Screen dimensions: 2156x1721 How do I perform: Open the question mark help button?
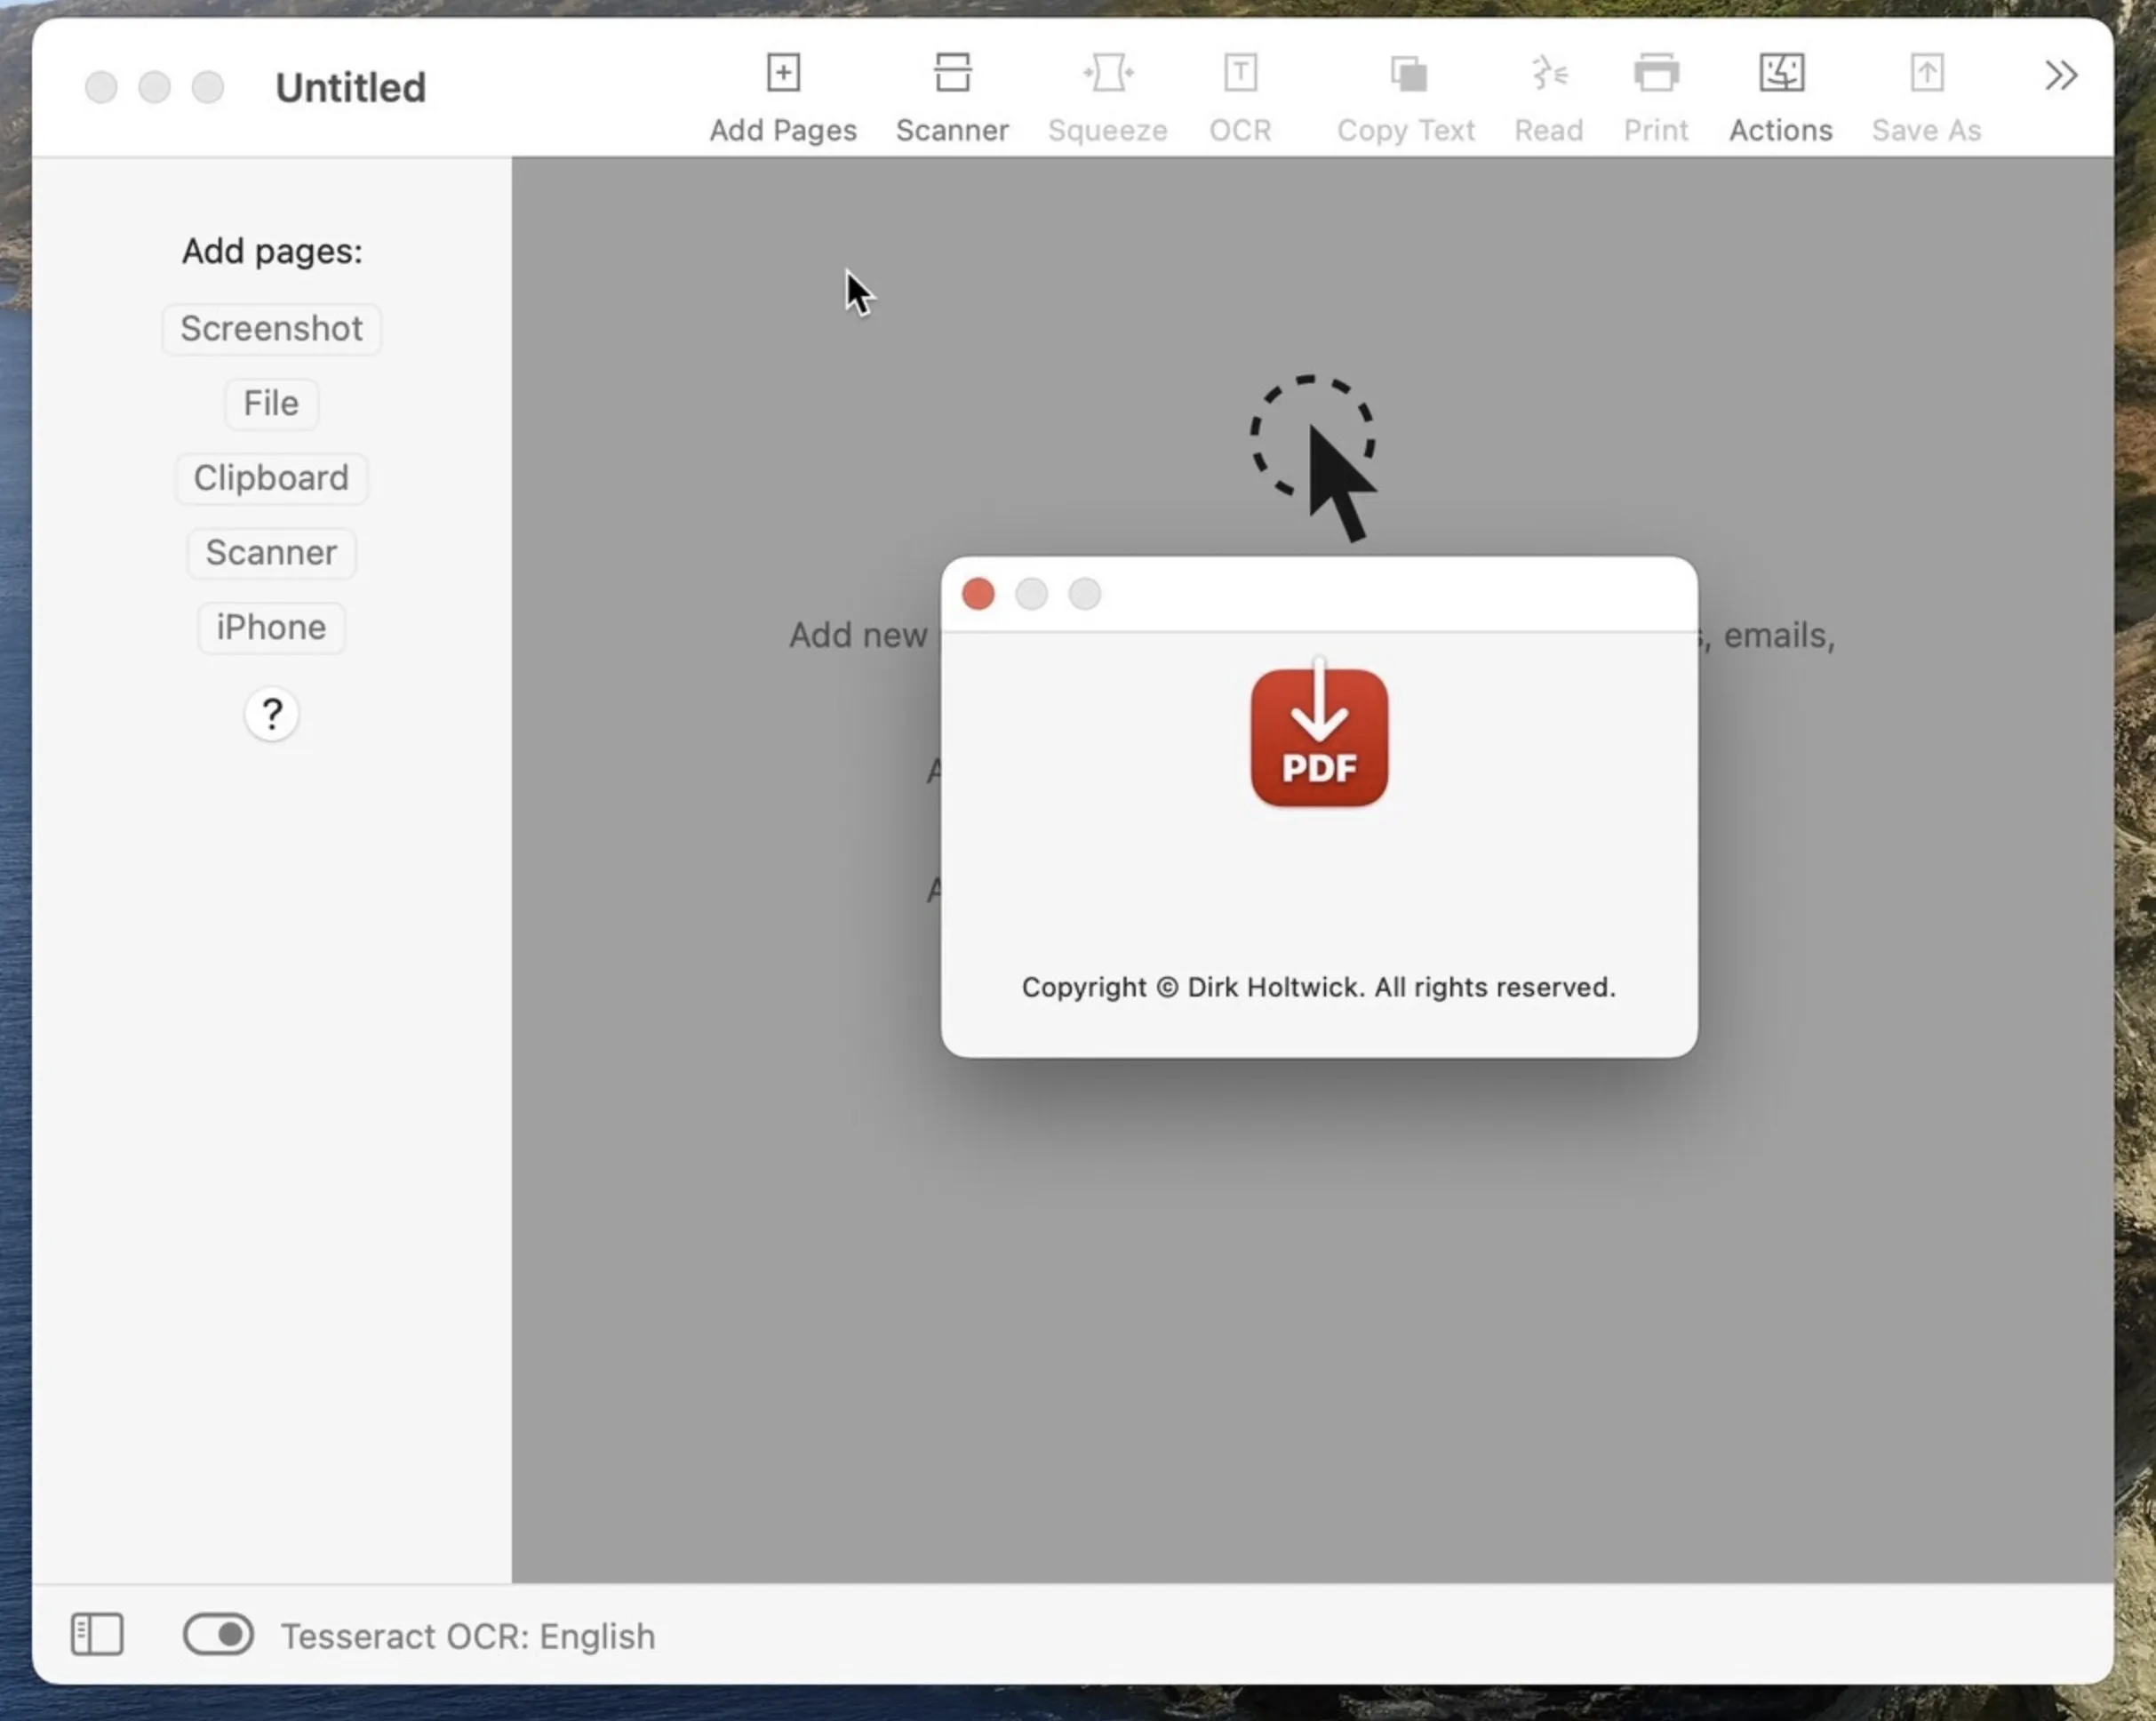[271, 714]
